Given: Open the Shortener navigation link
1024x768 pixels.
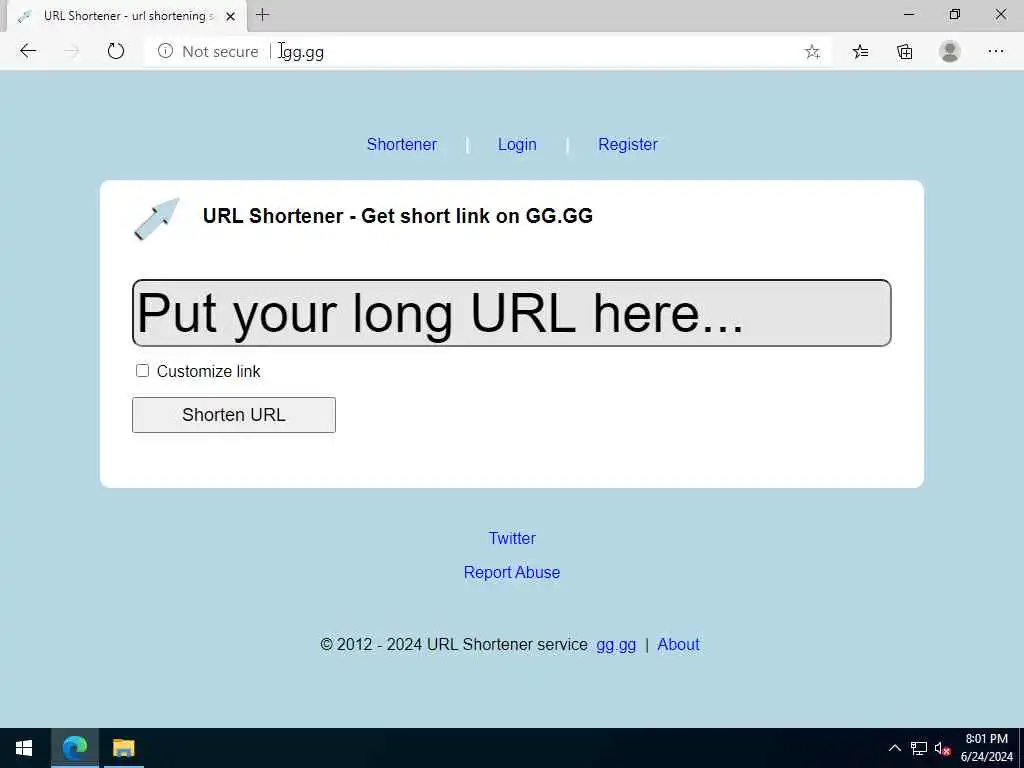Looking at the screenshot, I should (402, 144).
